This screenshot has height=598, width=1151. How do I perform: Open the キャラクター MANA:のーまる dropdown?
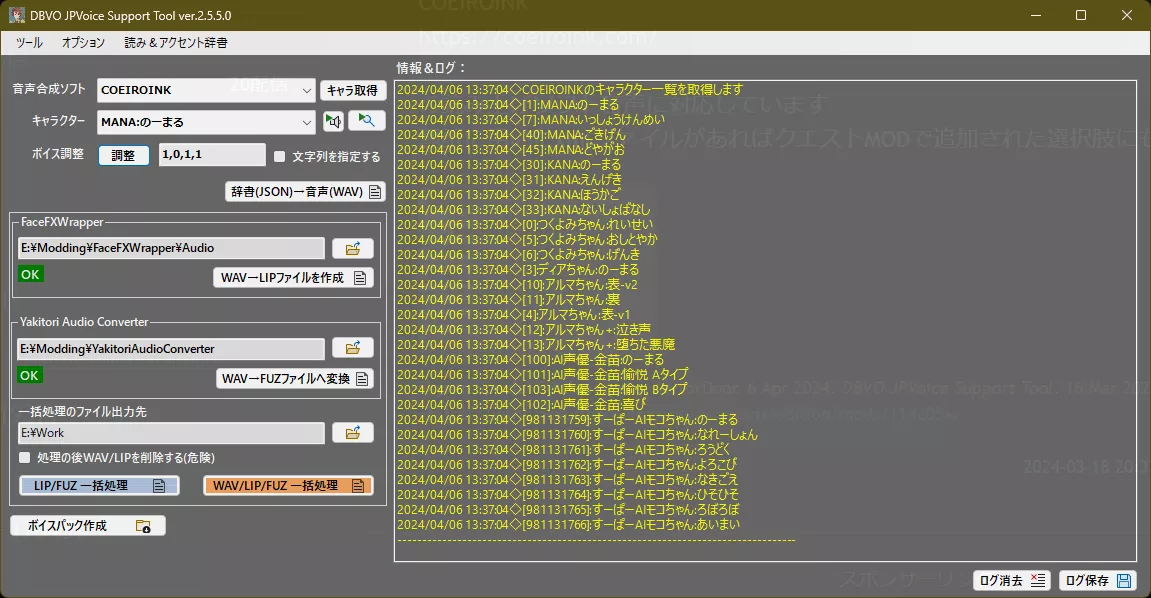pos(206,122)
